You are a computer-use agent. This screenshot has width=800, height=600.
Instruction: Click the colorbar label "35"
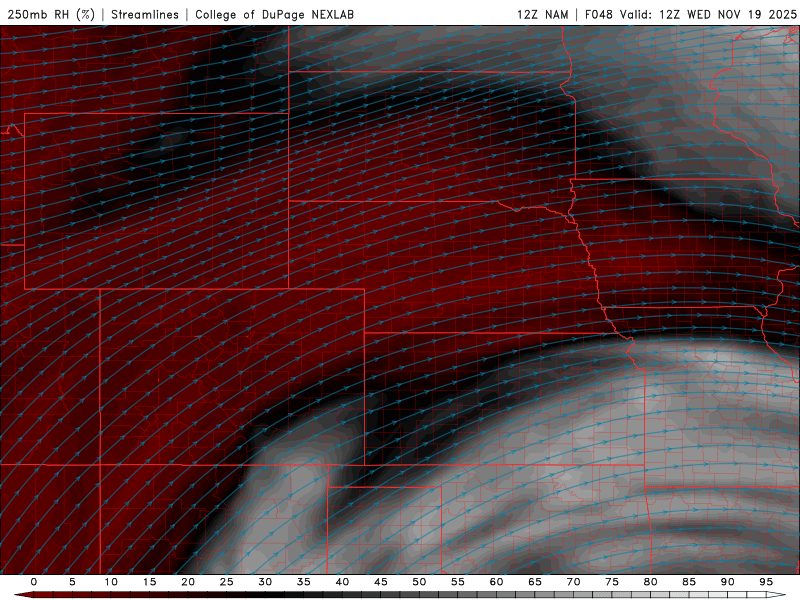304,582
